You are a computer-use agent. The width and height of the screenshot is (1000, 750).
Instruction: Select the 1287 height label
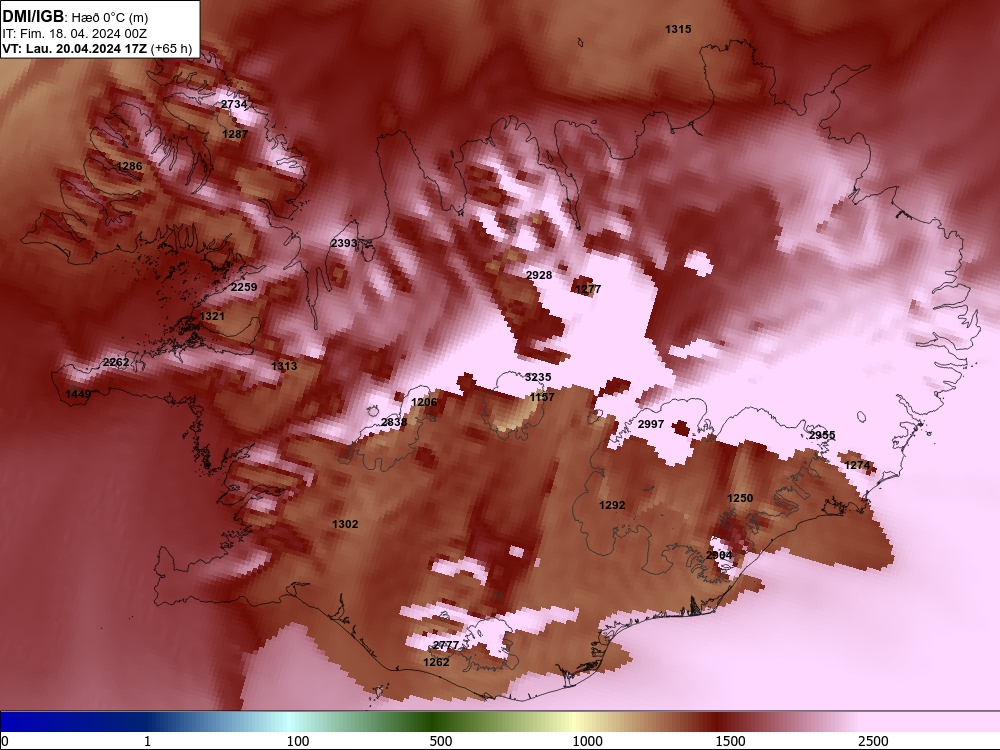tap(235, 134)
